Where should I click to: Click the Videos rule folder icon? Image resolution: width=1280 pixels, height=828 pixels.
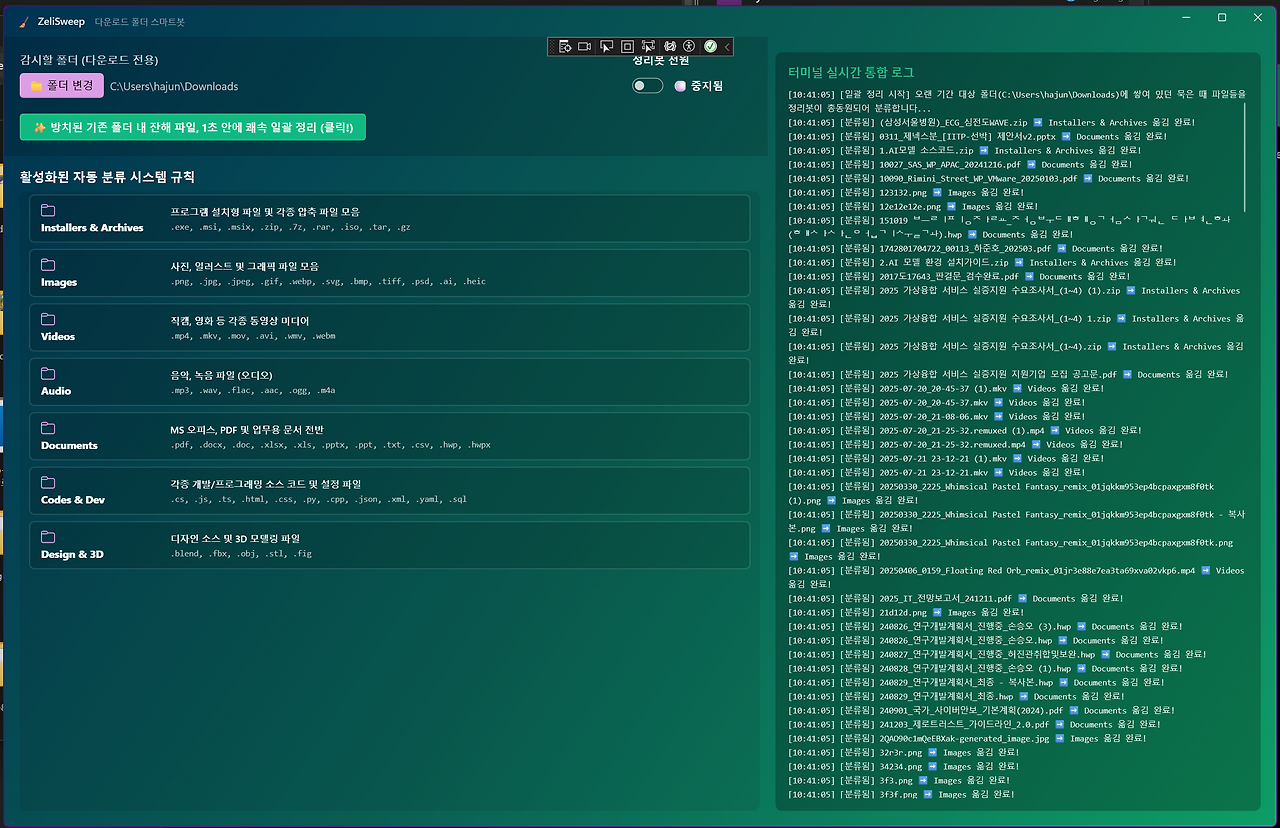coord(48,319)
